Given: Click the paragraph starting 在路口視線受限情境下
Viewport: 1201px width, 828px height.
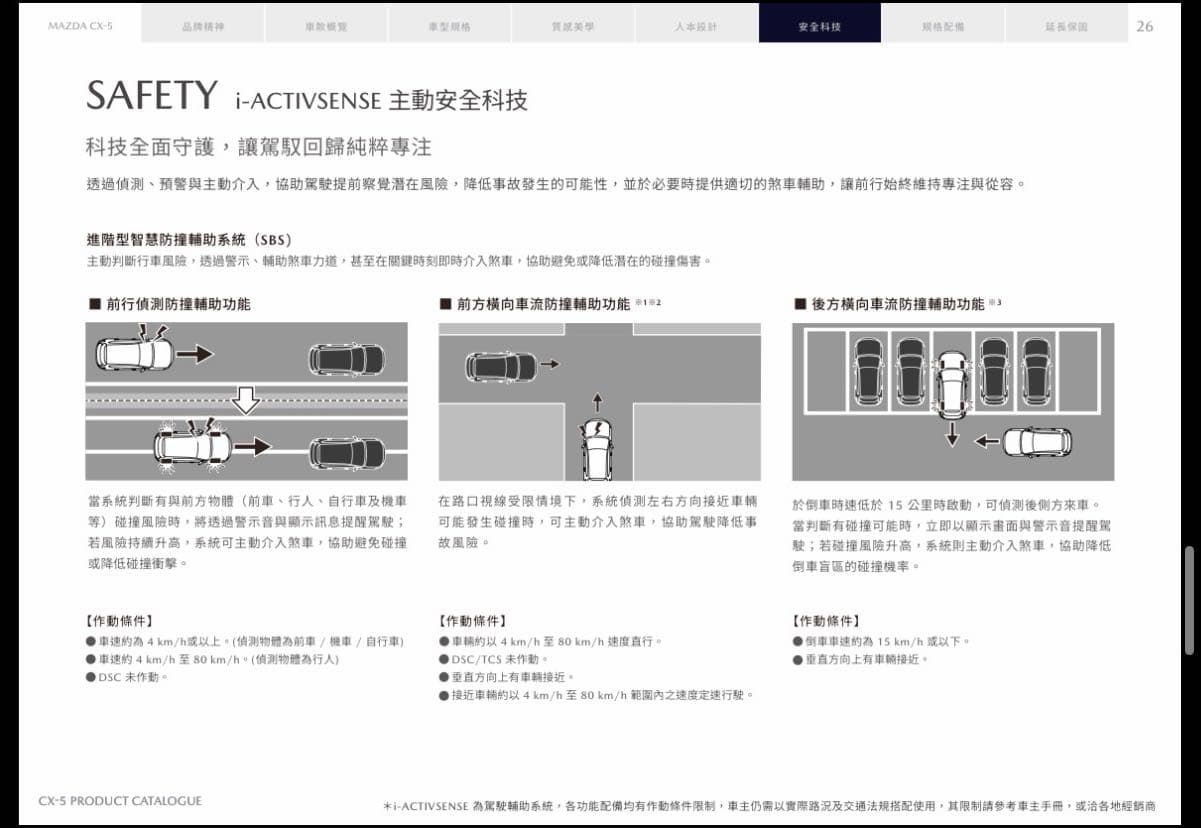Looking at the screenshot, I should [x=598, y=521].
